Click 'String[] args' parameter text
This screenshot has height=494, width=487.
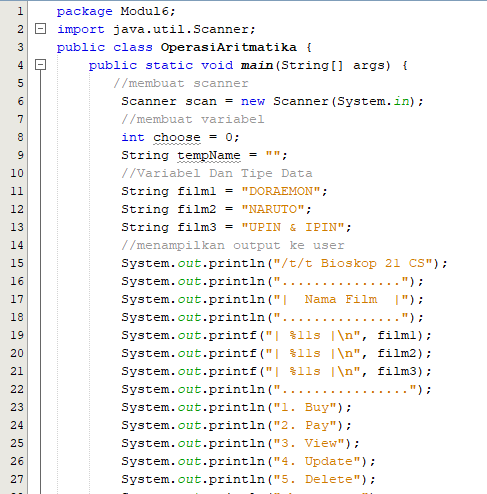(x=336, y=65)
